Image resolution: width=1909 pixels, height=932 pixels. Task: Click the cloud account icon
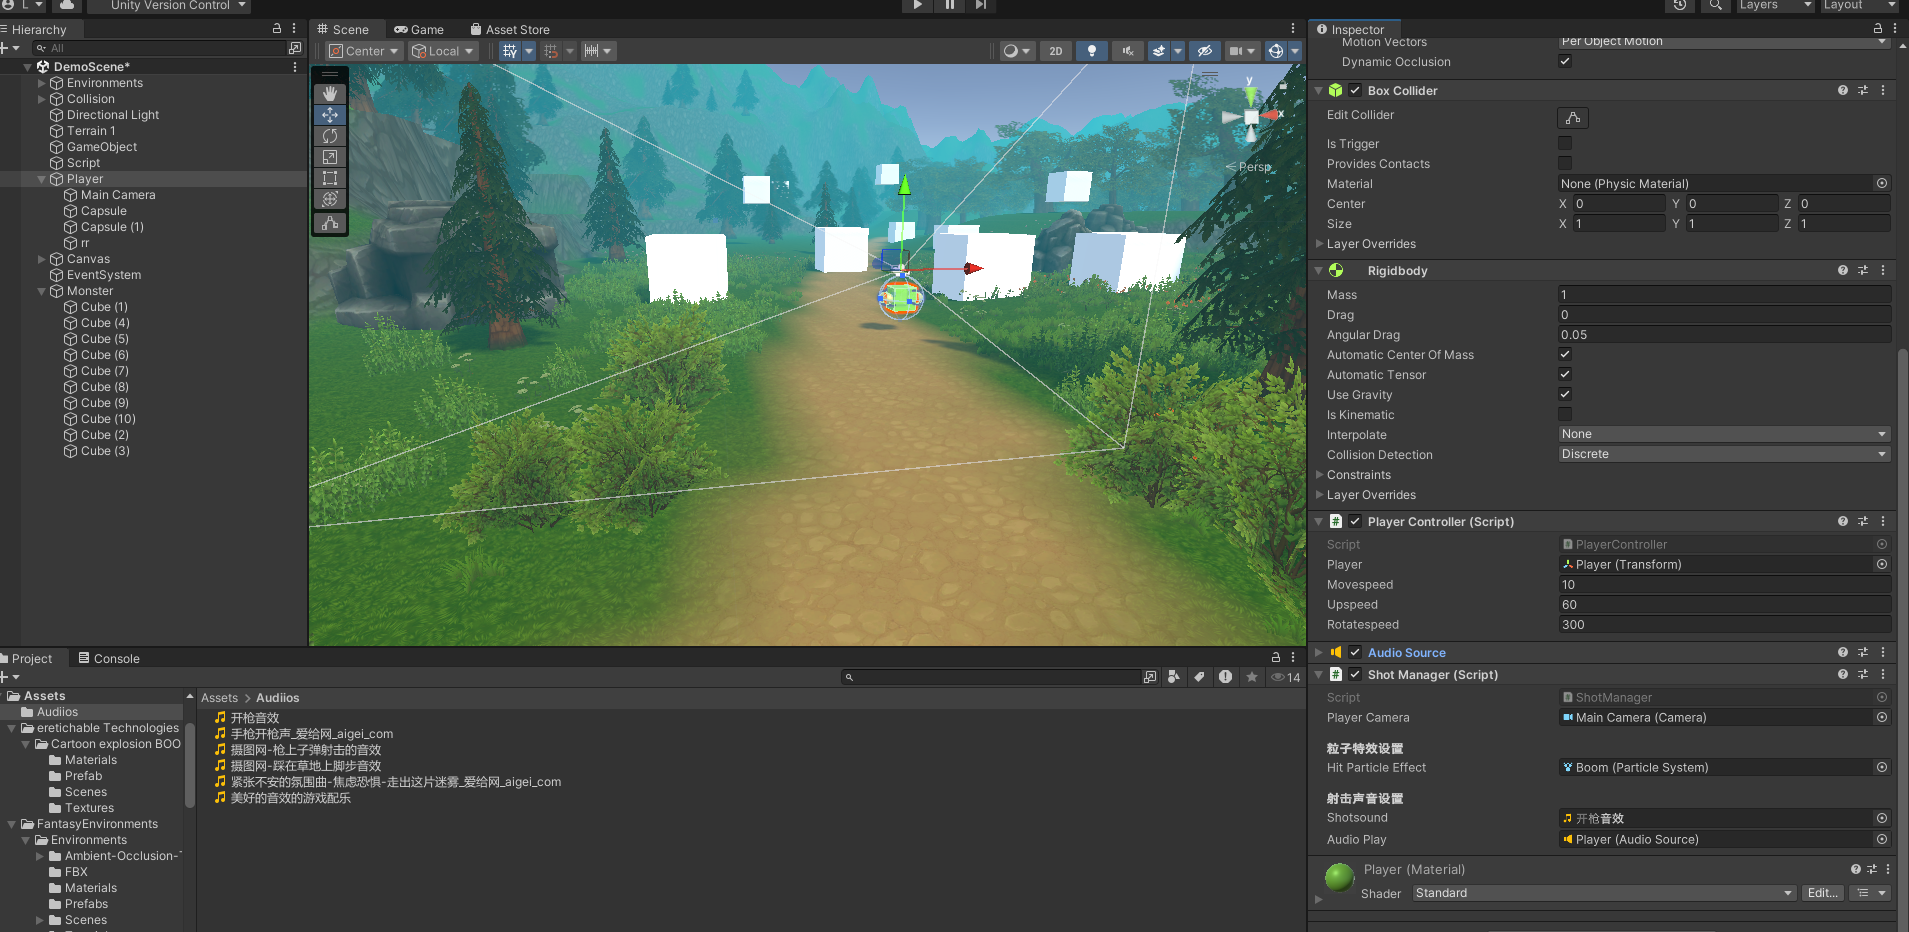point(67,5)
